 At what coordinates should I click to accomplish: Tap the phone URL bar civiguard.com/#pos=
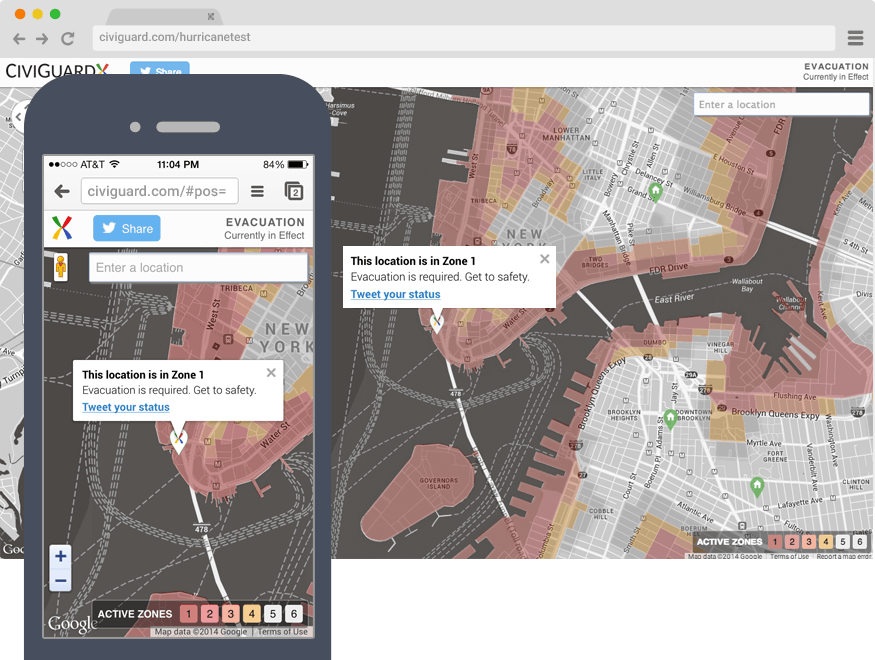160,191
